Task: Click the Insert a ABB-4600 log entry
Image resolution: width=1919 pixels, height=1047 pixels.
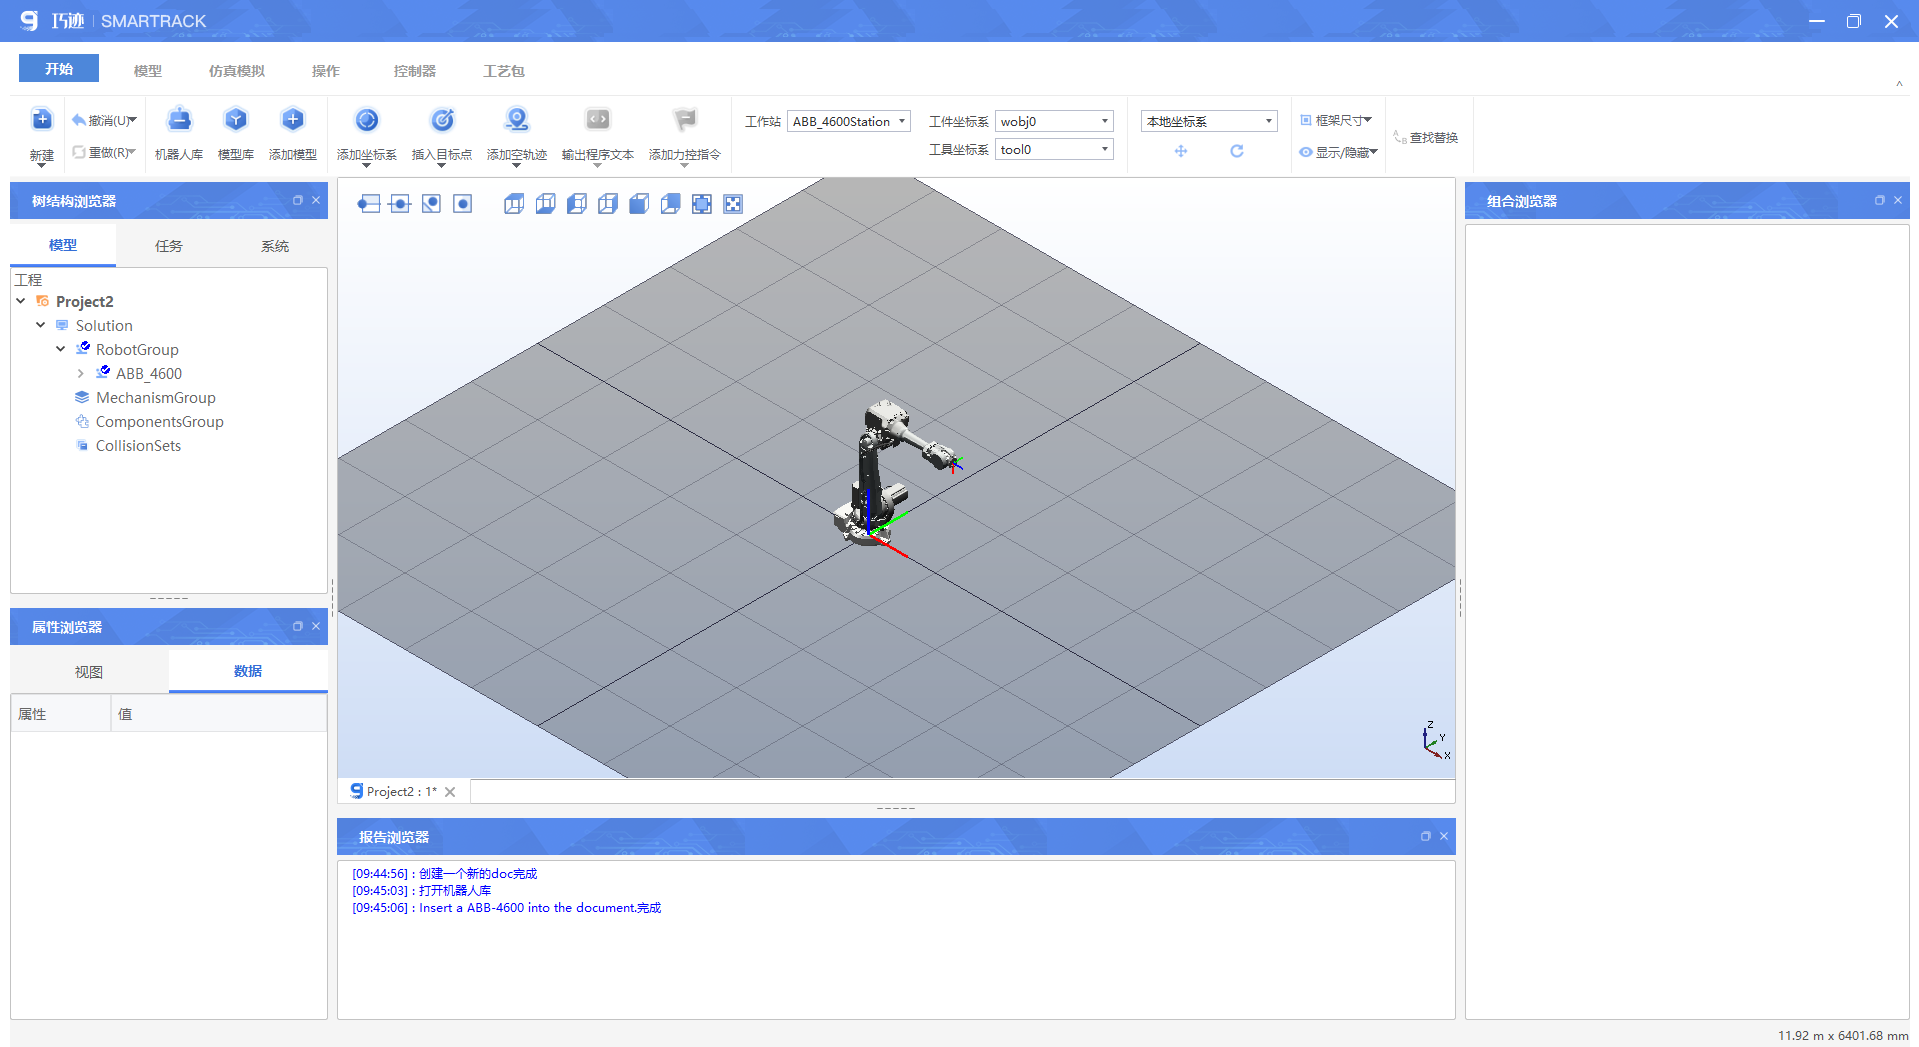Action: [x=506, y=908]
